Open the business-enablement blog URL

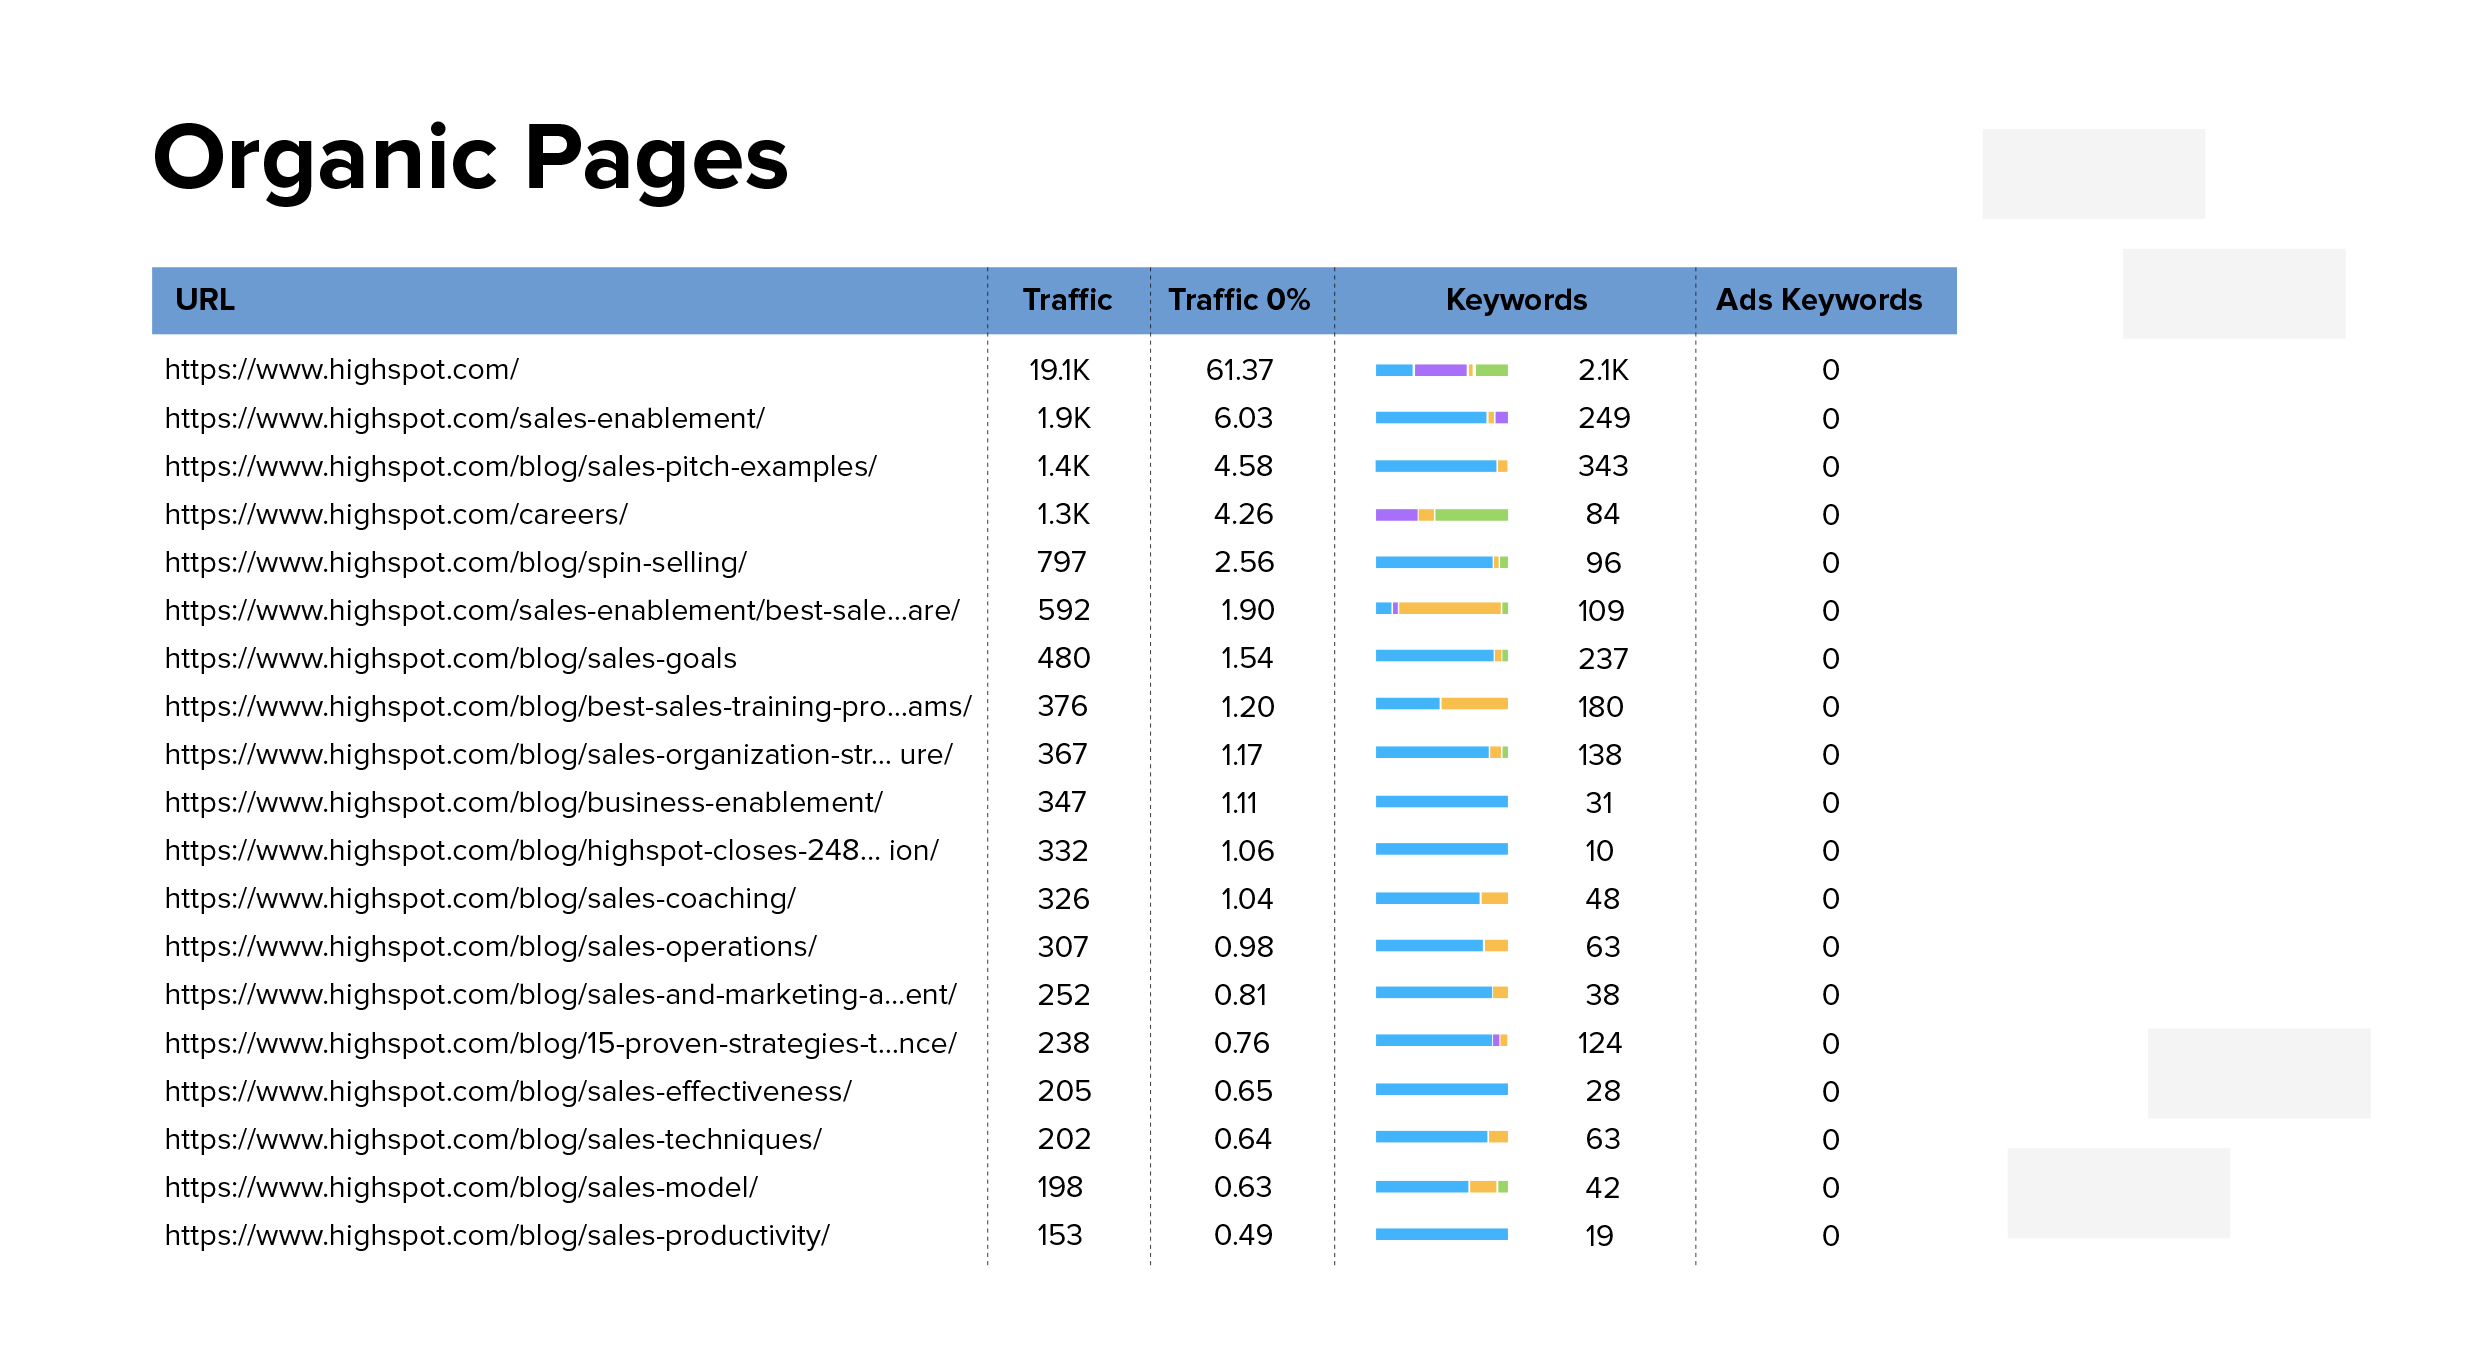[x=523, y=802]
